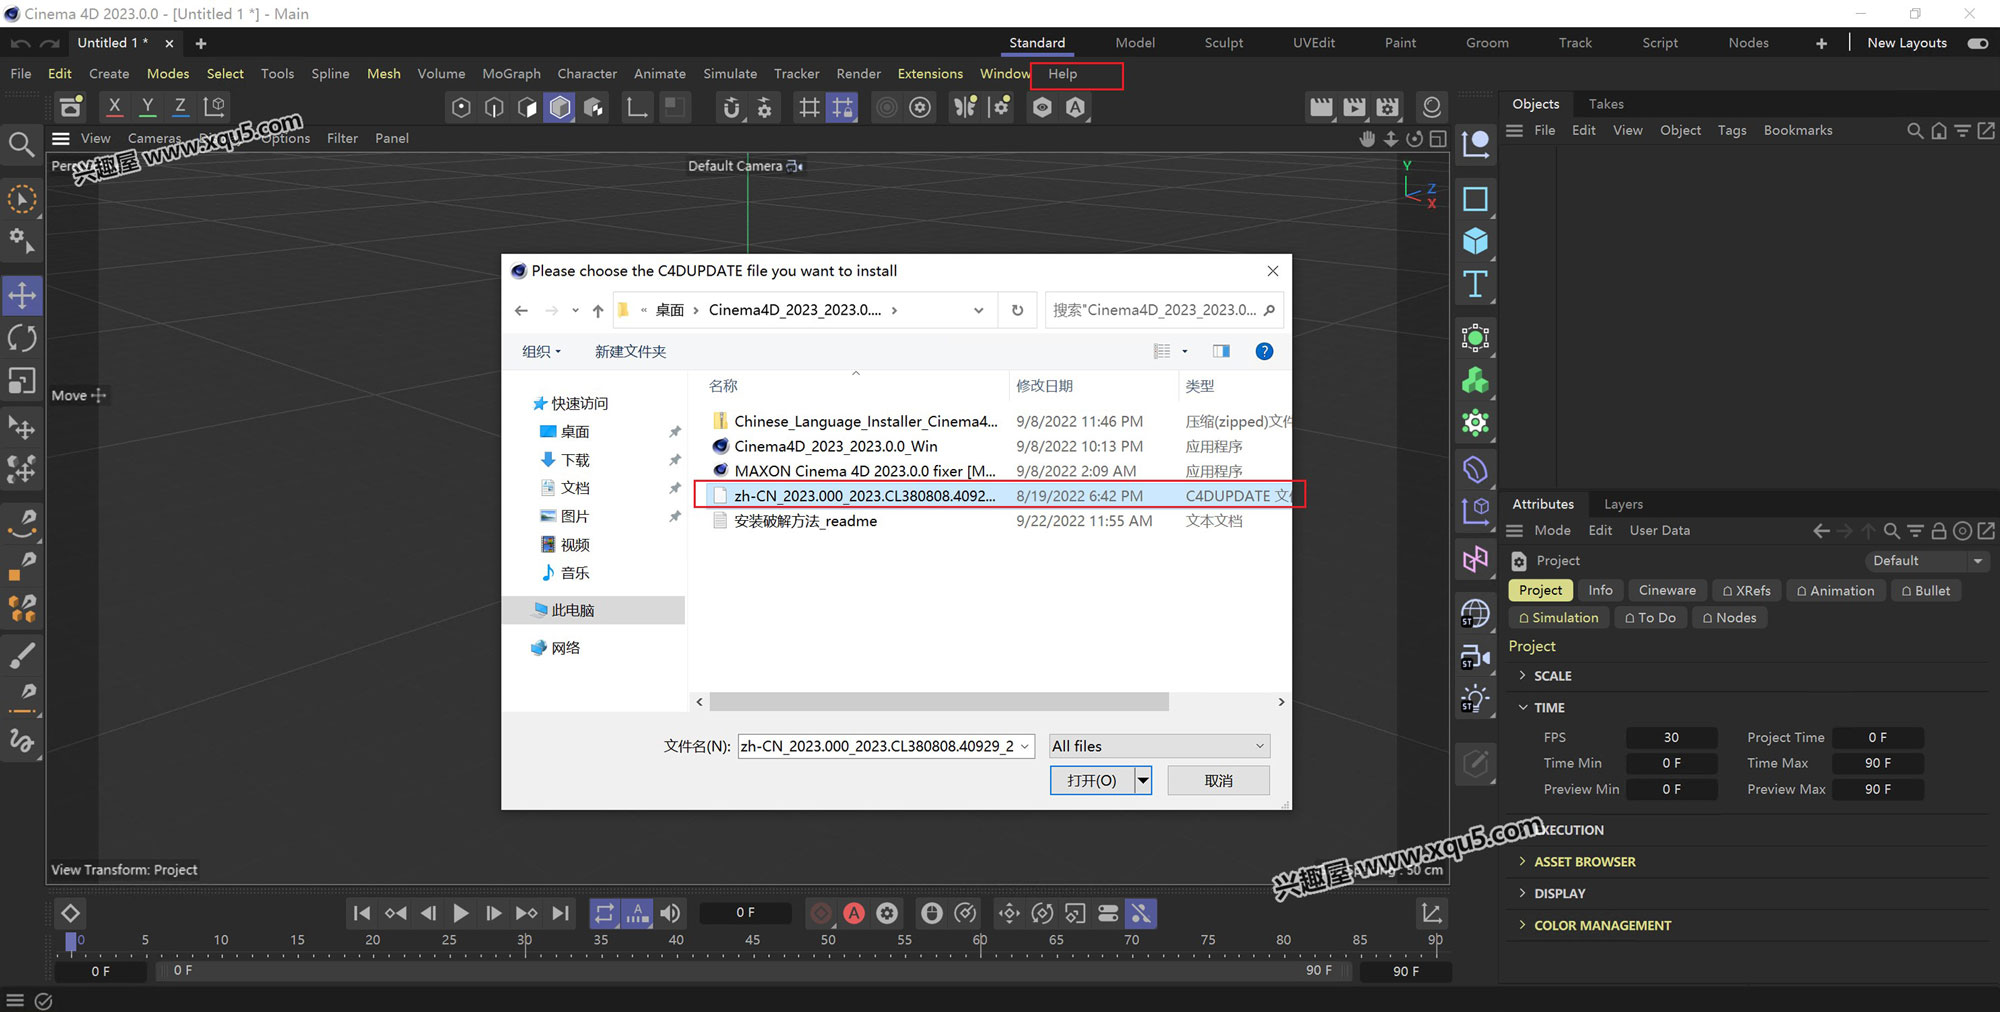
Task: Open Edit Render Settings clapper gear icon
Action: pyautogui.click(x=1387, y=107)
